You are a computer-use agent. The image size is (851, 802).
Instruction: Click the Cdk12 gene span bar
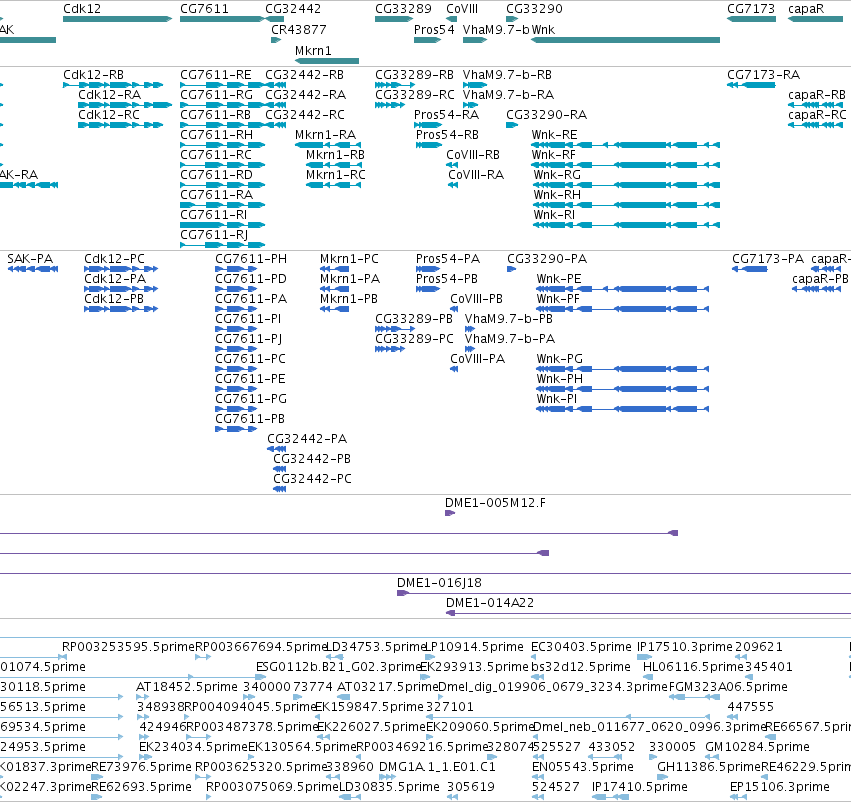point(117,19)
